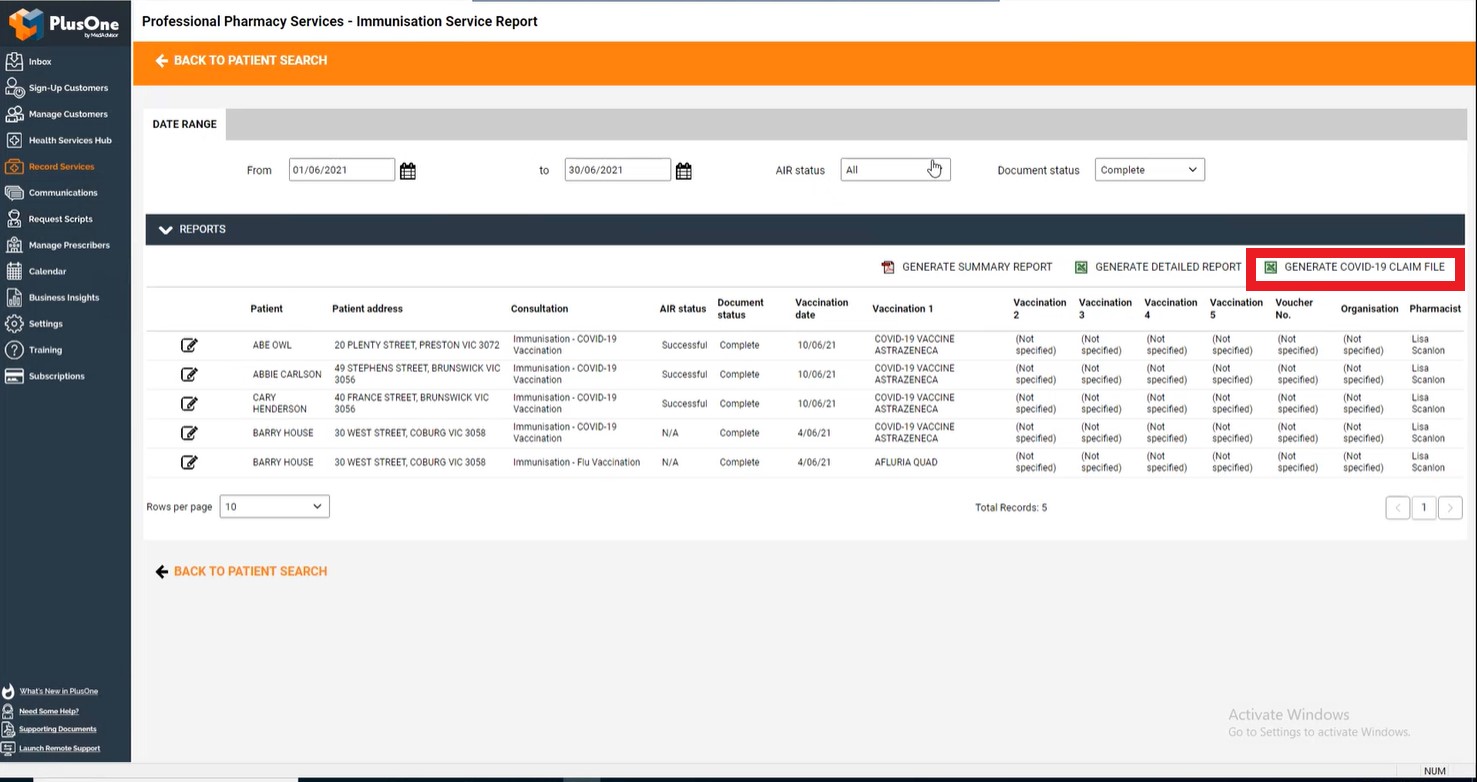
Task: Open the Rows per page dropdown
Action: click(x=274, y=507)
